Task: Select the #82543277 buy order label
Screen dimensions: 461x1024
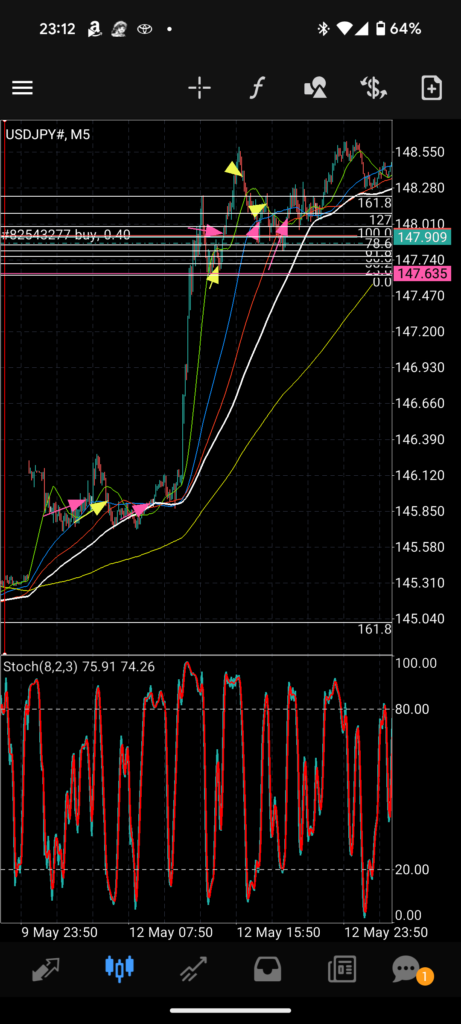Action: pyautogui.click(x=67, y=234)
